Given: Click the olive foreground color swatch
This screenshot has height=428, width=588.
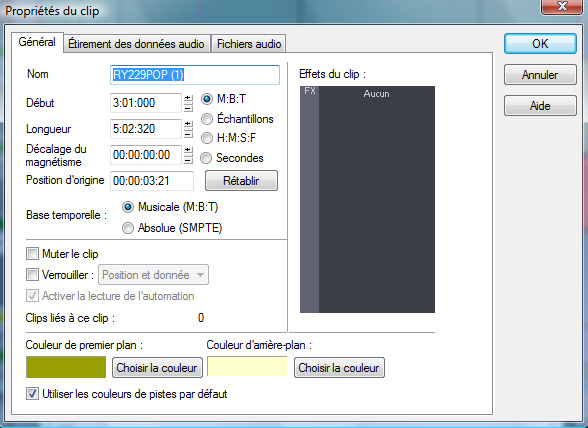Looking at the screenshot, I should [x=66, y=367].
